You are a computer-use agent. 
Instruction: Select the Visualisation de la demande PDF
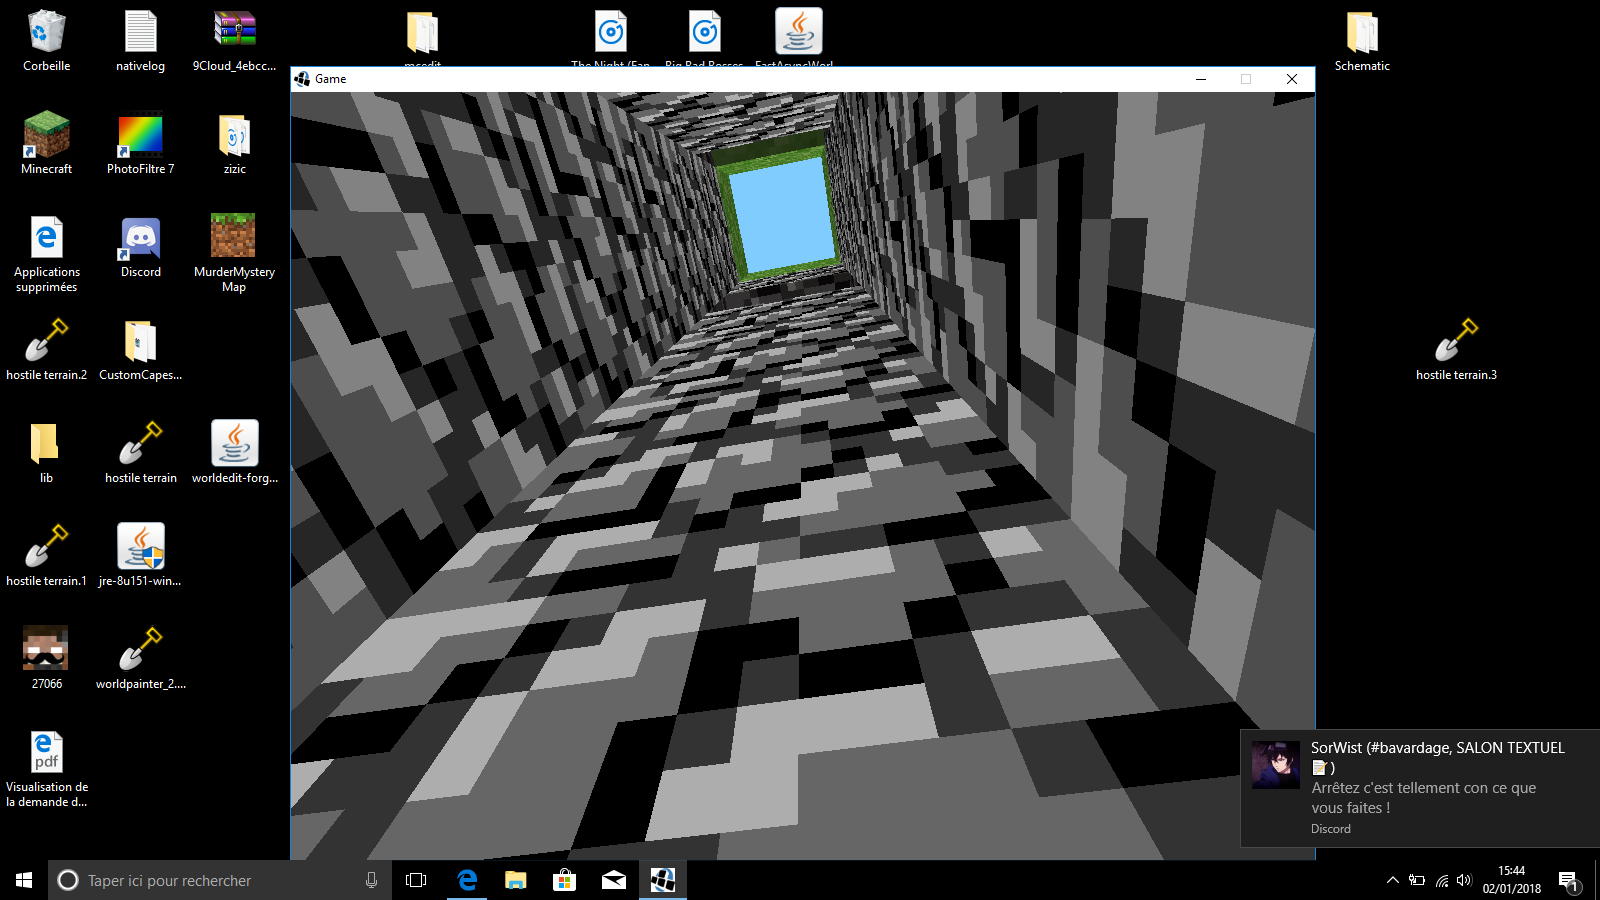tap(46, 752)
